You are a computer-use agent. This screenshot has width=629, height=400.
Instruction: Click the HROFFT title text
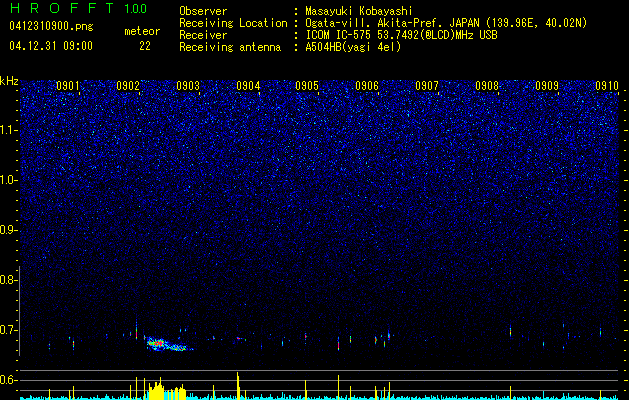[62, 8]
